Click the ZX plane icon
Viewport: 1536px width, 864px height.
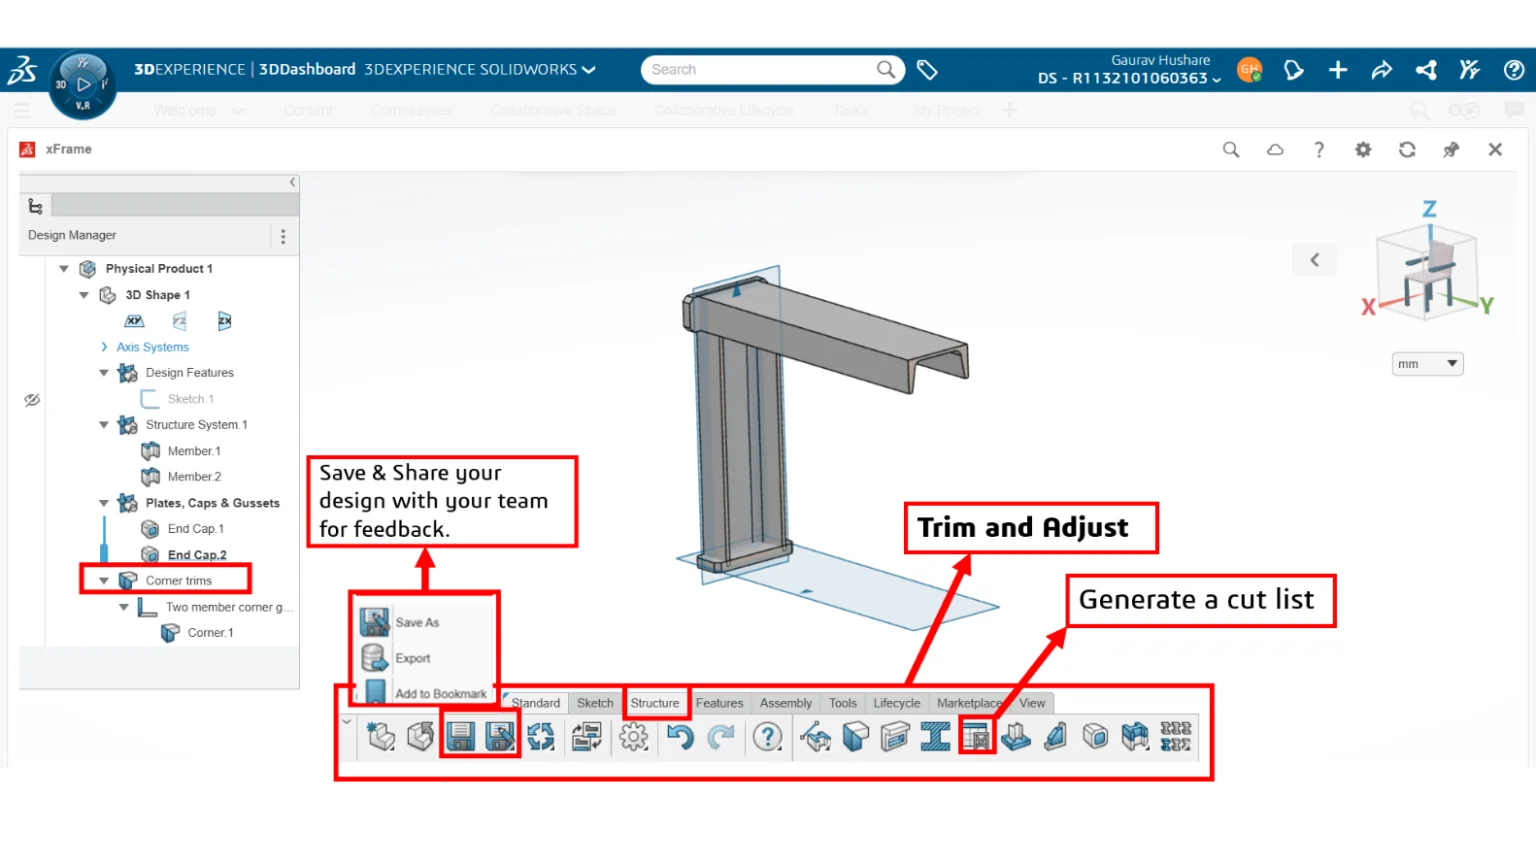(225, 321)
